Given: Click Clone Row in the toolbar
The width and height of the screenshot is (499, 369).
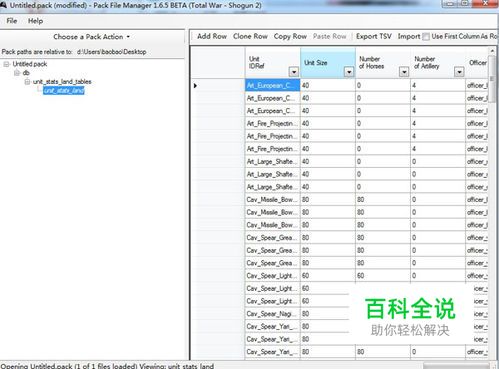Looking at the screenshot, I should tap(250, 36).
